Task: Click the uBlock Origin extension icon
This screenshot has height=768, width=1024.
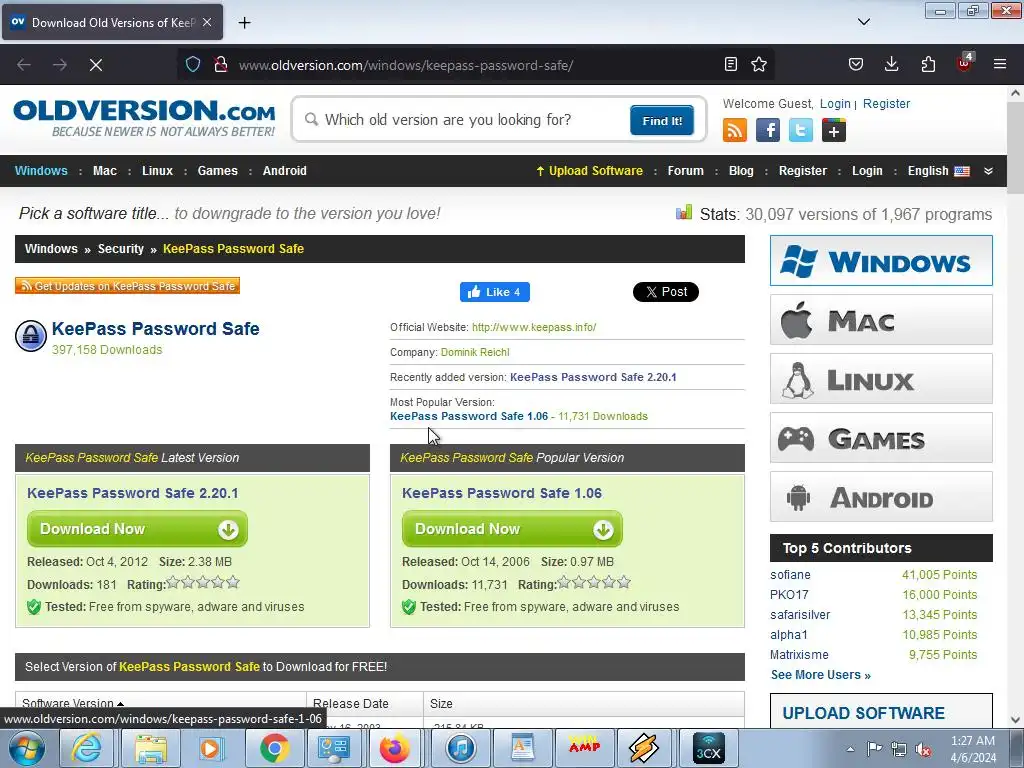Action: (965, 63)
